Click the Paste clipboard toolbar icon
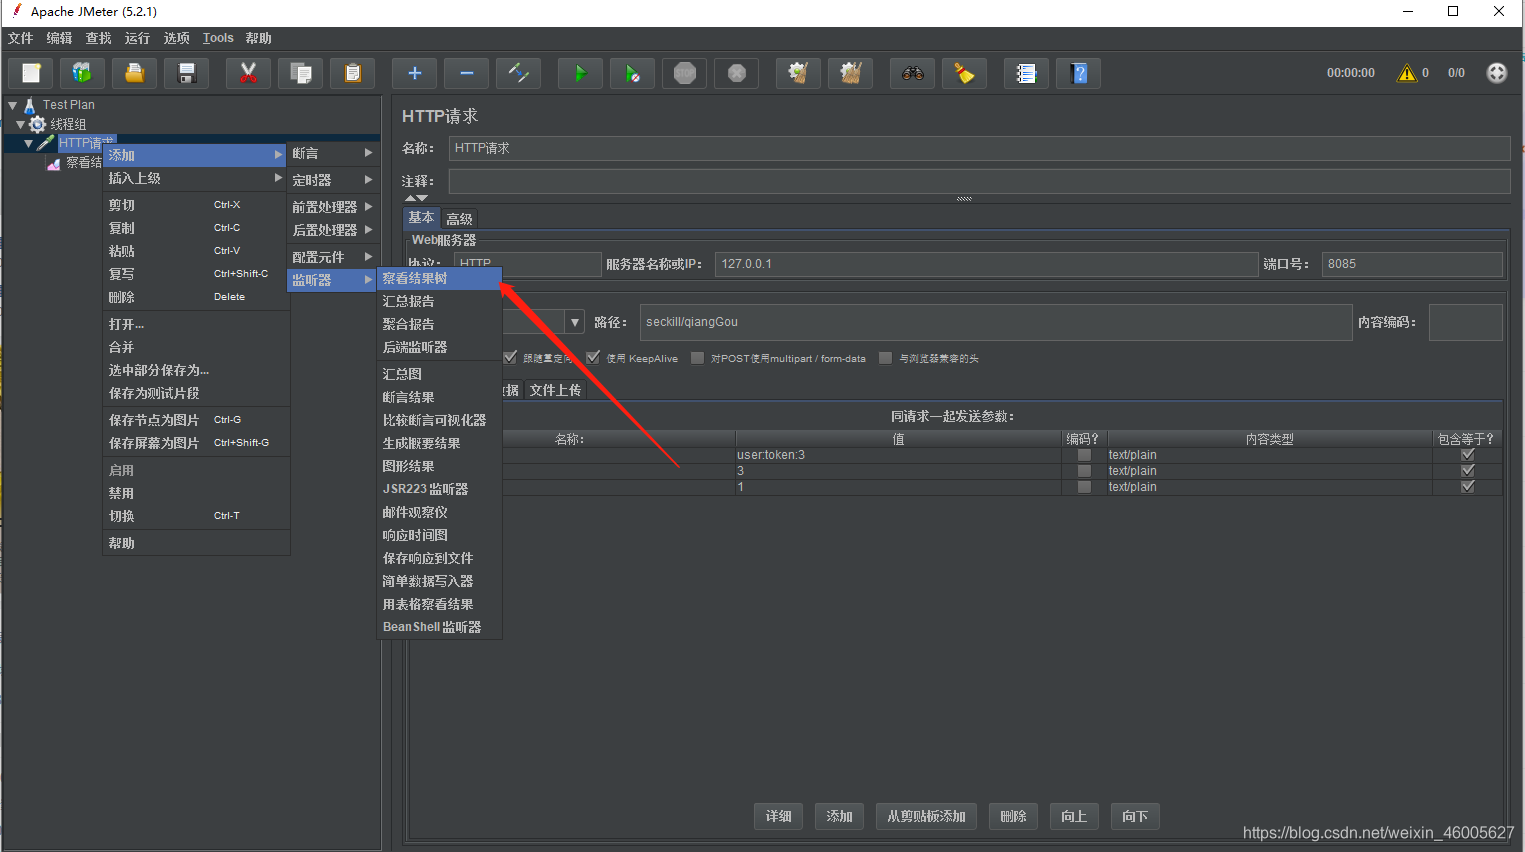Image resolution: width=1525 pixels, height=852 pixels. tap(352, 73)
